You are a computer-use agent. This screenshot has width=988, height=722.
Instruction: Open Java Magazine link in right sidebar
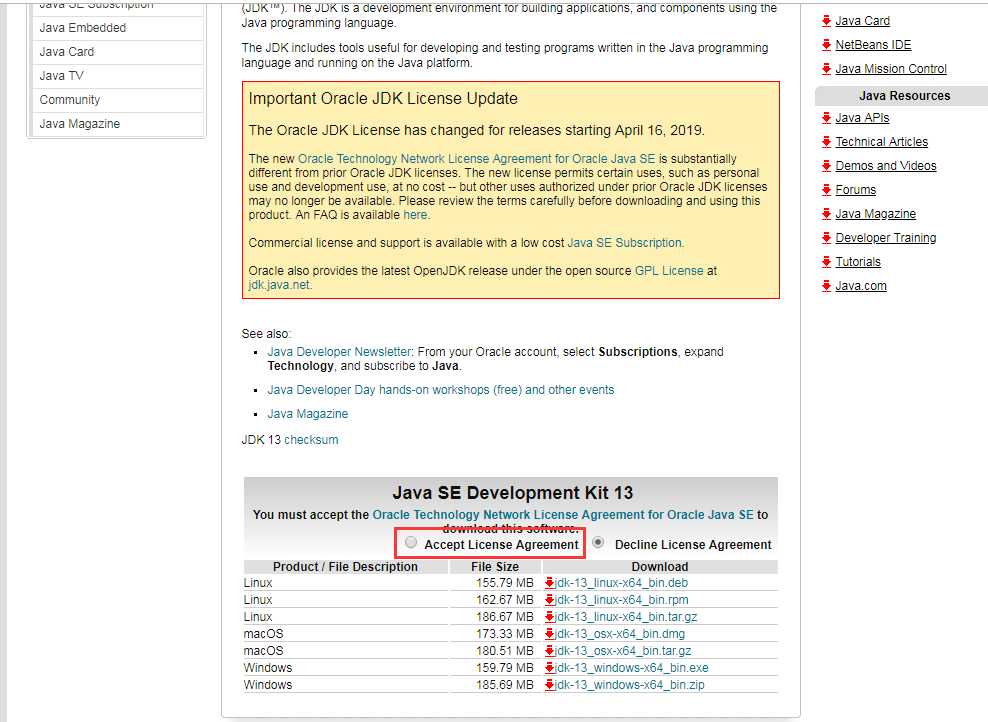tap(876, 214)
